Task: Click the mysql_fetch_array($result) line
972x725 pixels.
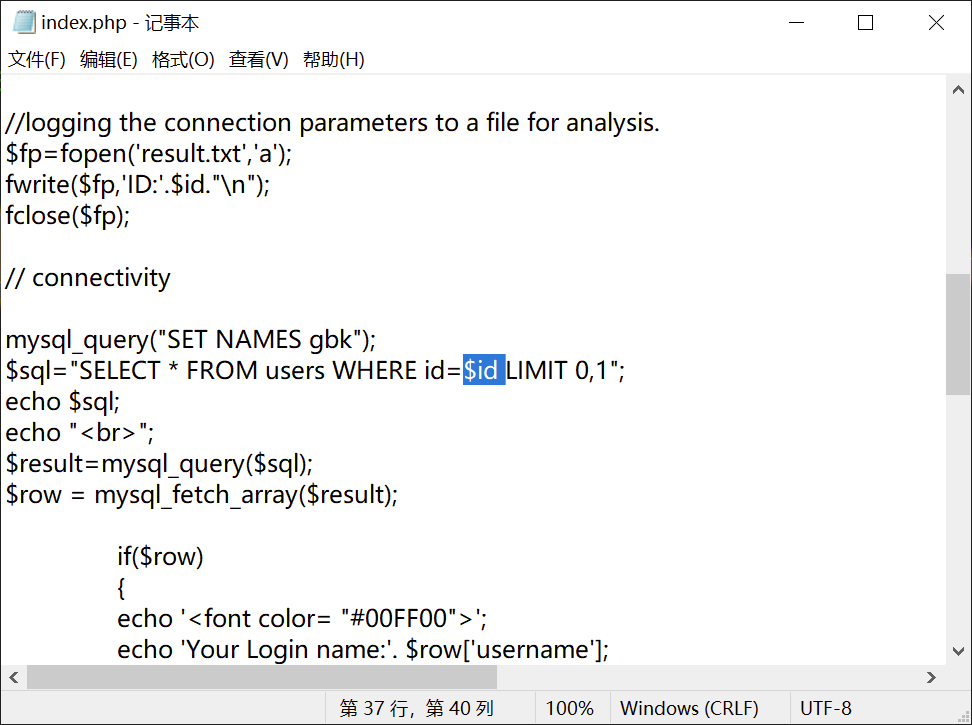Action: tap(201, 494)
